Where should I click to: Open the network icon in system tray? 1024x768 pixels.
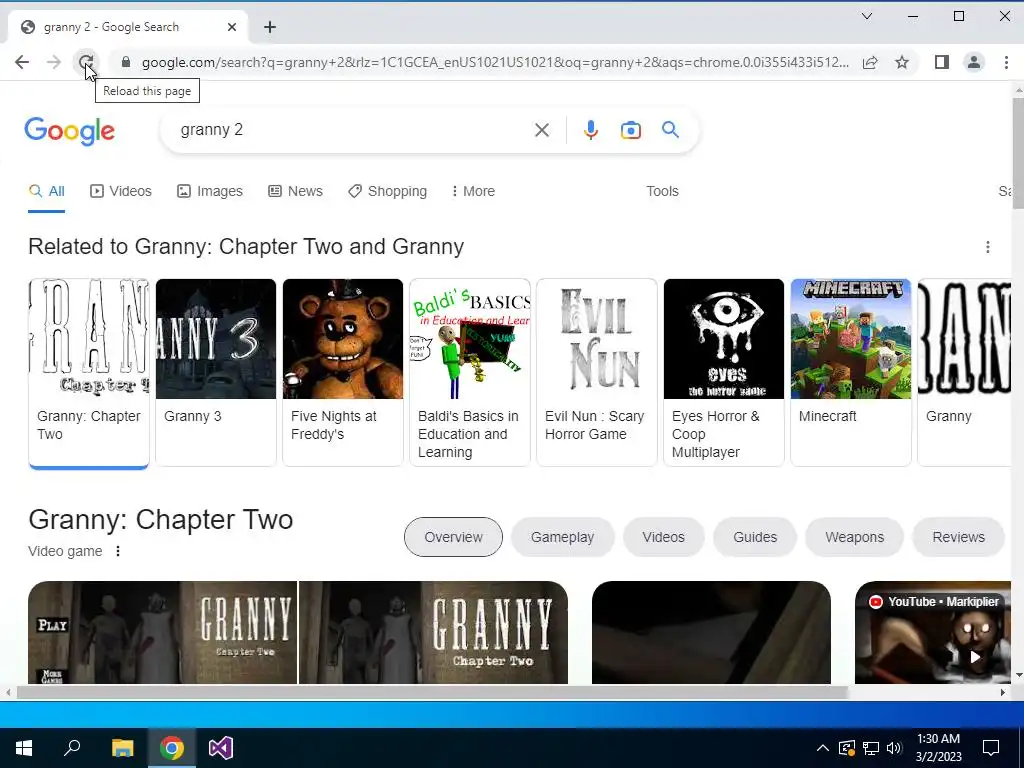pyautogui.click(x=871, y=748)
